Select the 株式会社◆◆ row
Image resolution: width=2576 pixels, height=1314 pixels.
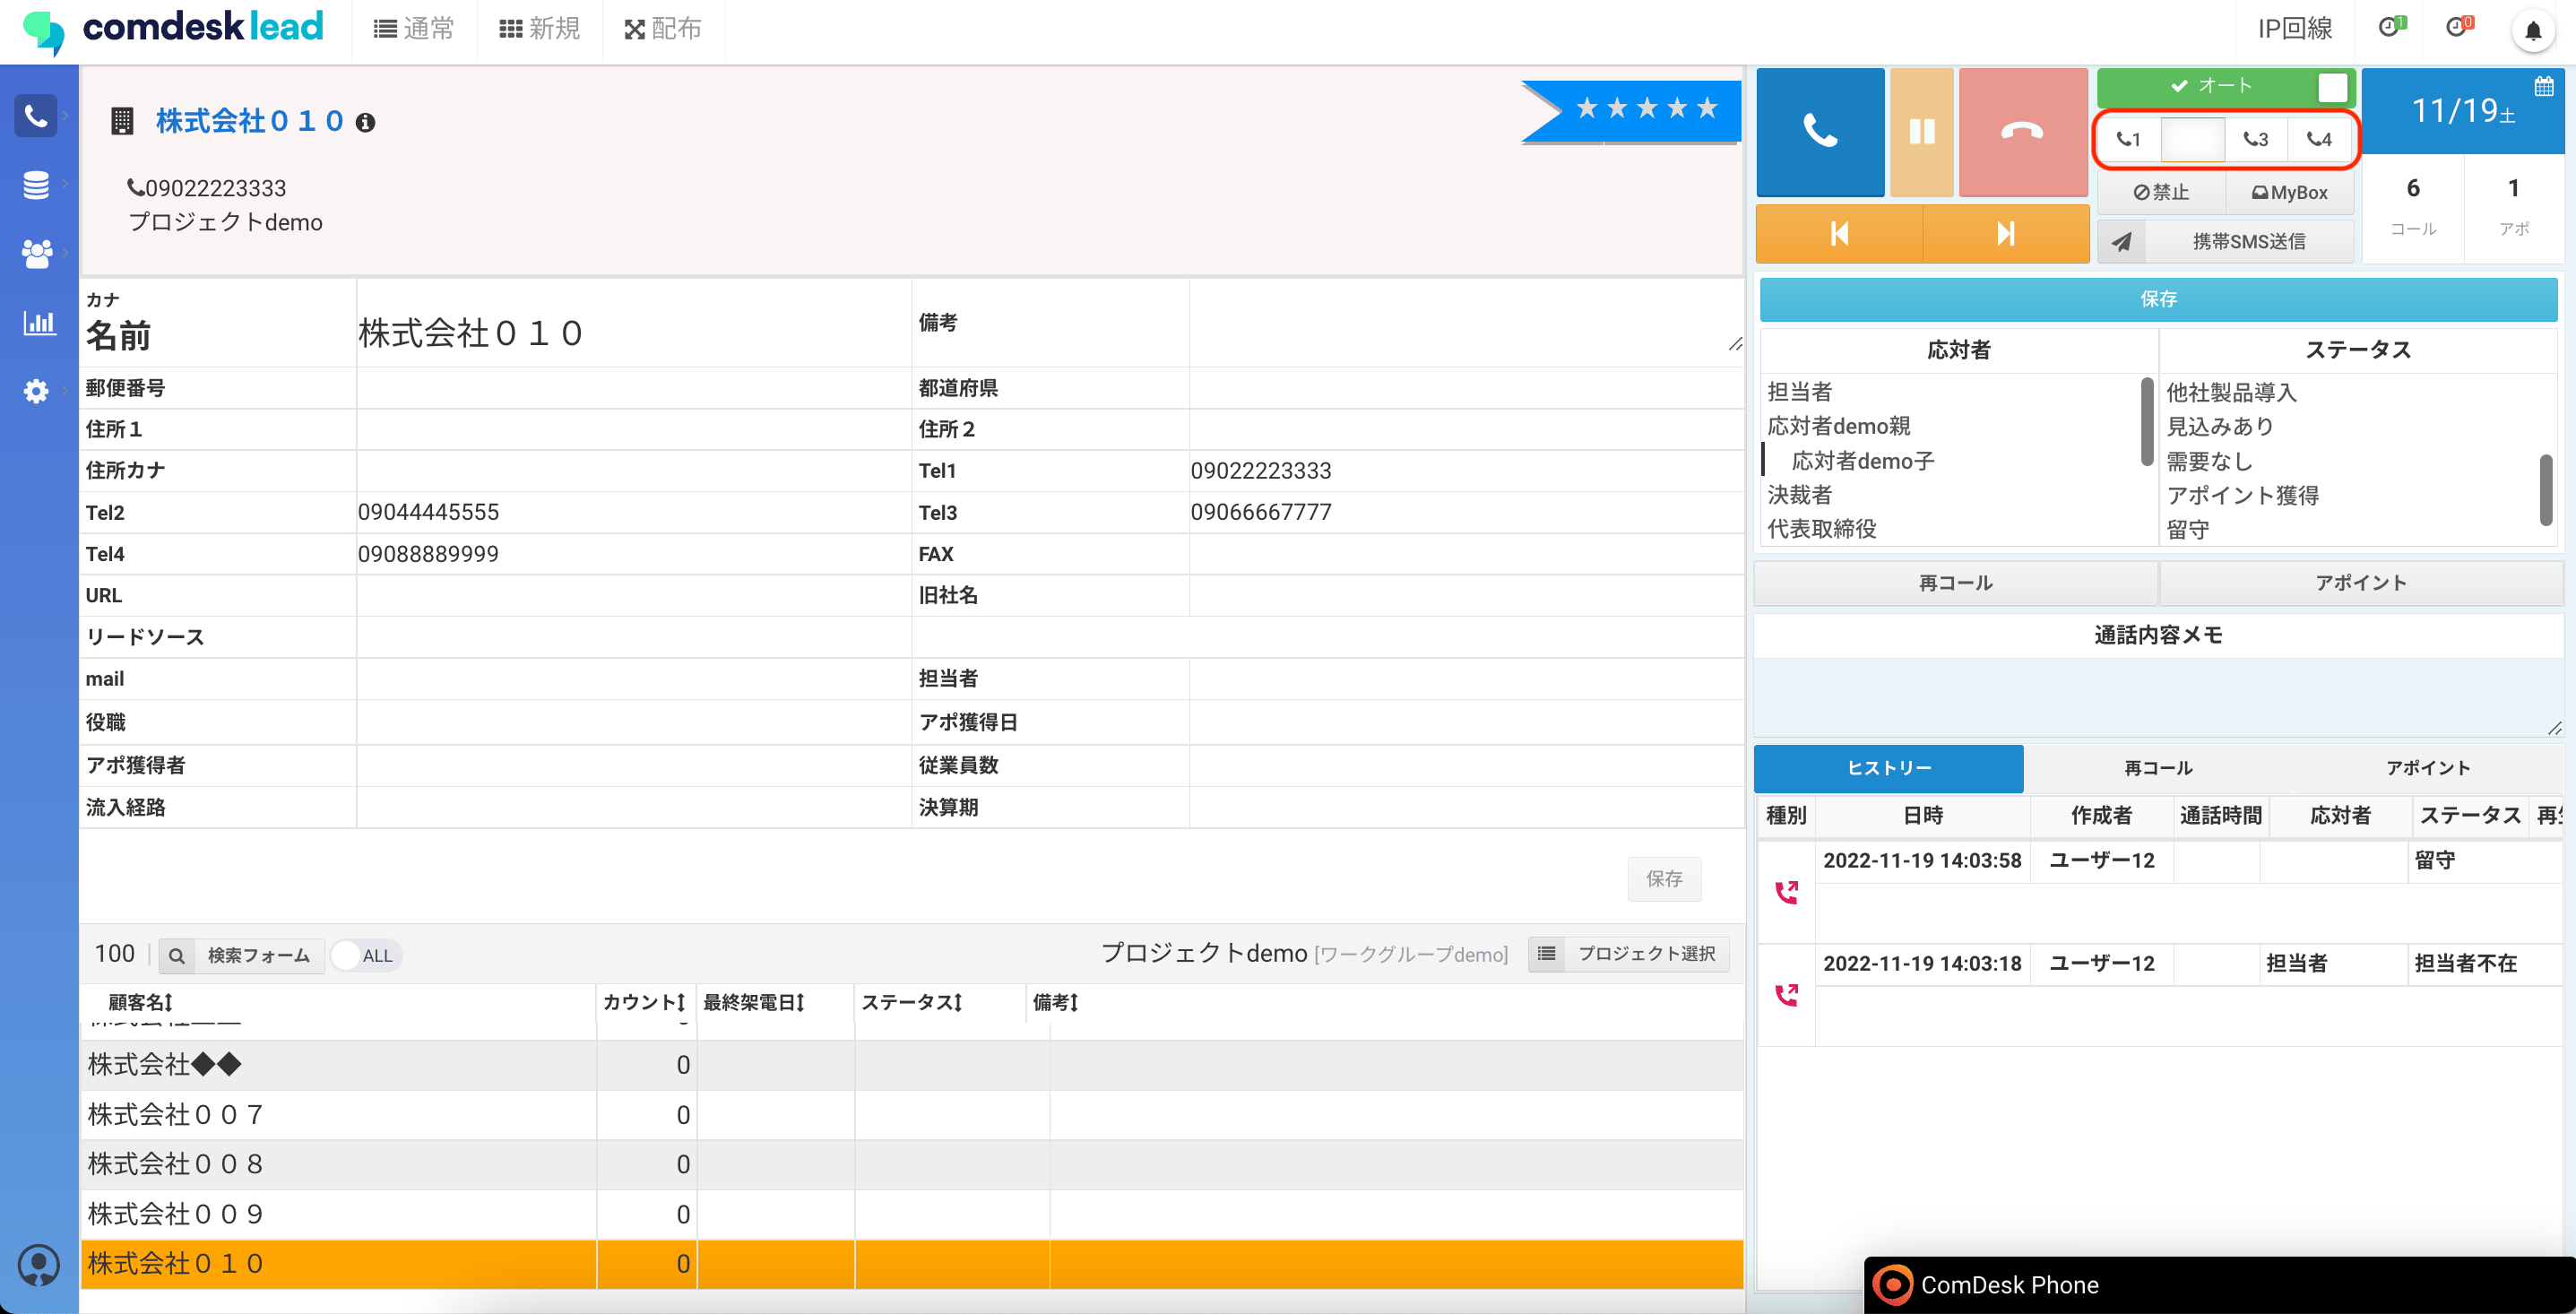[x=911, y=1065]
